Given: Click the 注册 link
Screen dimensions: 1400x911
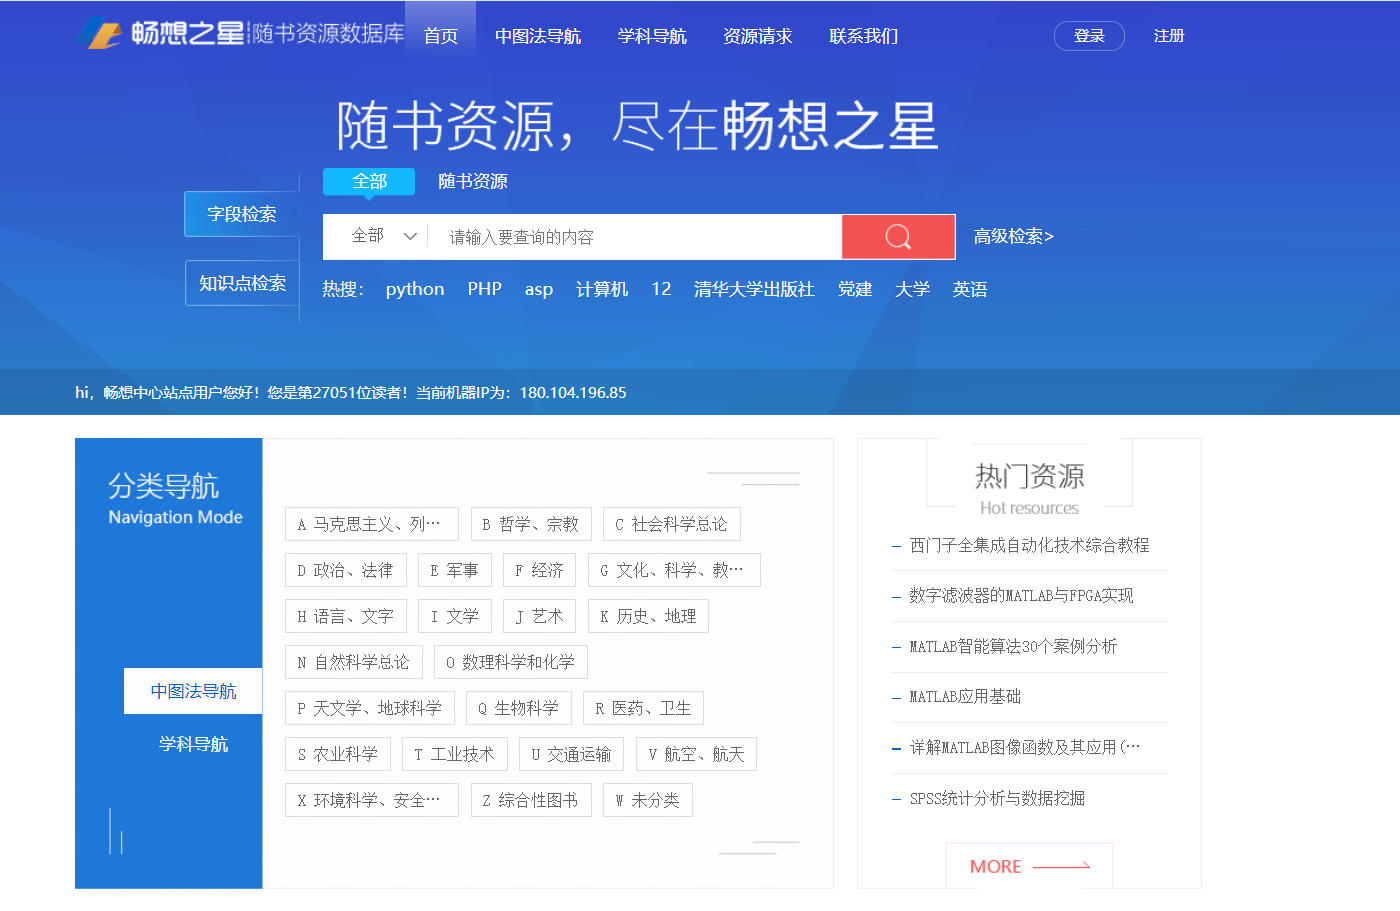Looking at the screenshot, I should pyautogui.click(x=1168, y=36).
